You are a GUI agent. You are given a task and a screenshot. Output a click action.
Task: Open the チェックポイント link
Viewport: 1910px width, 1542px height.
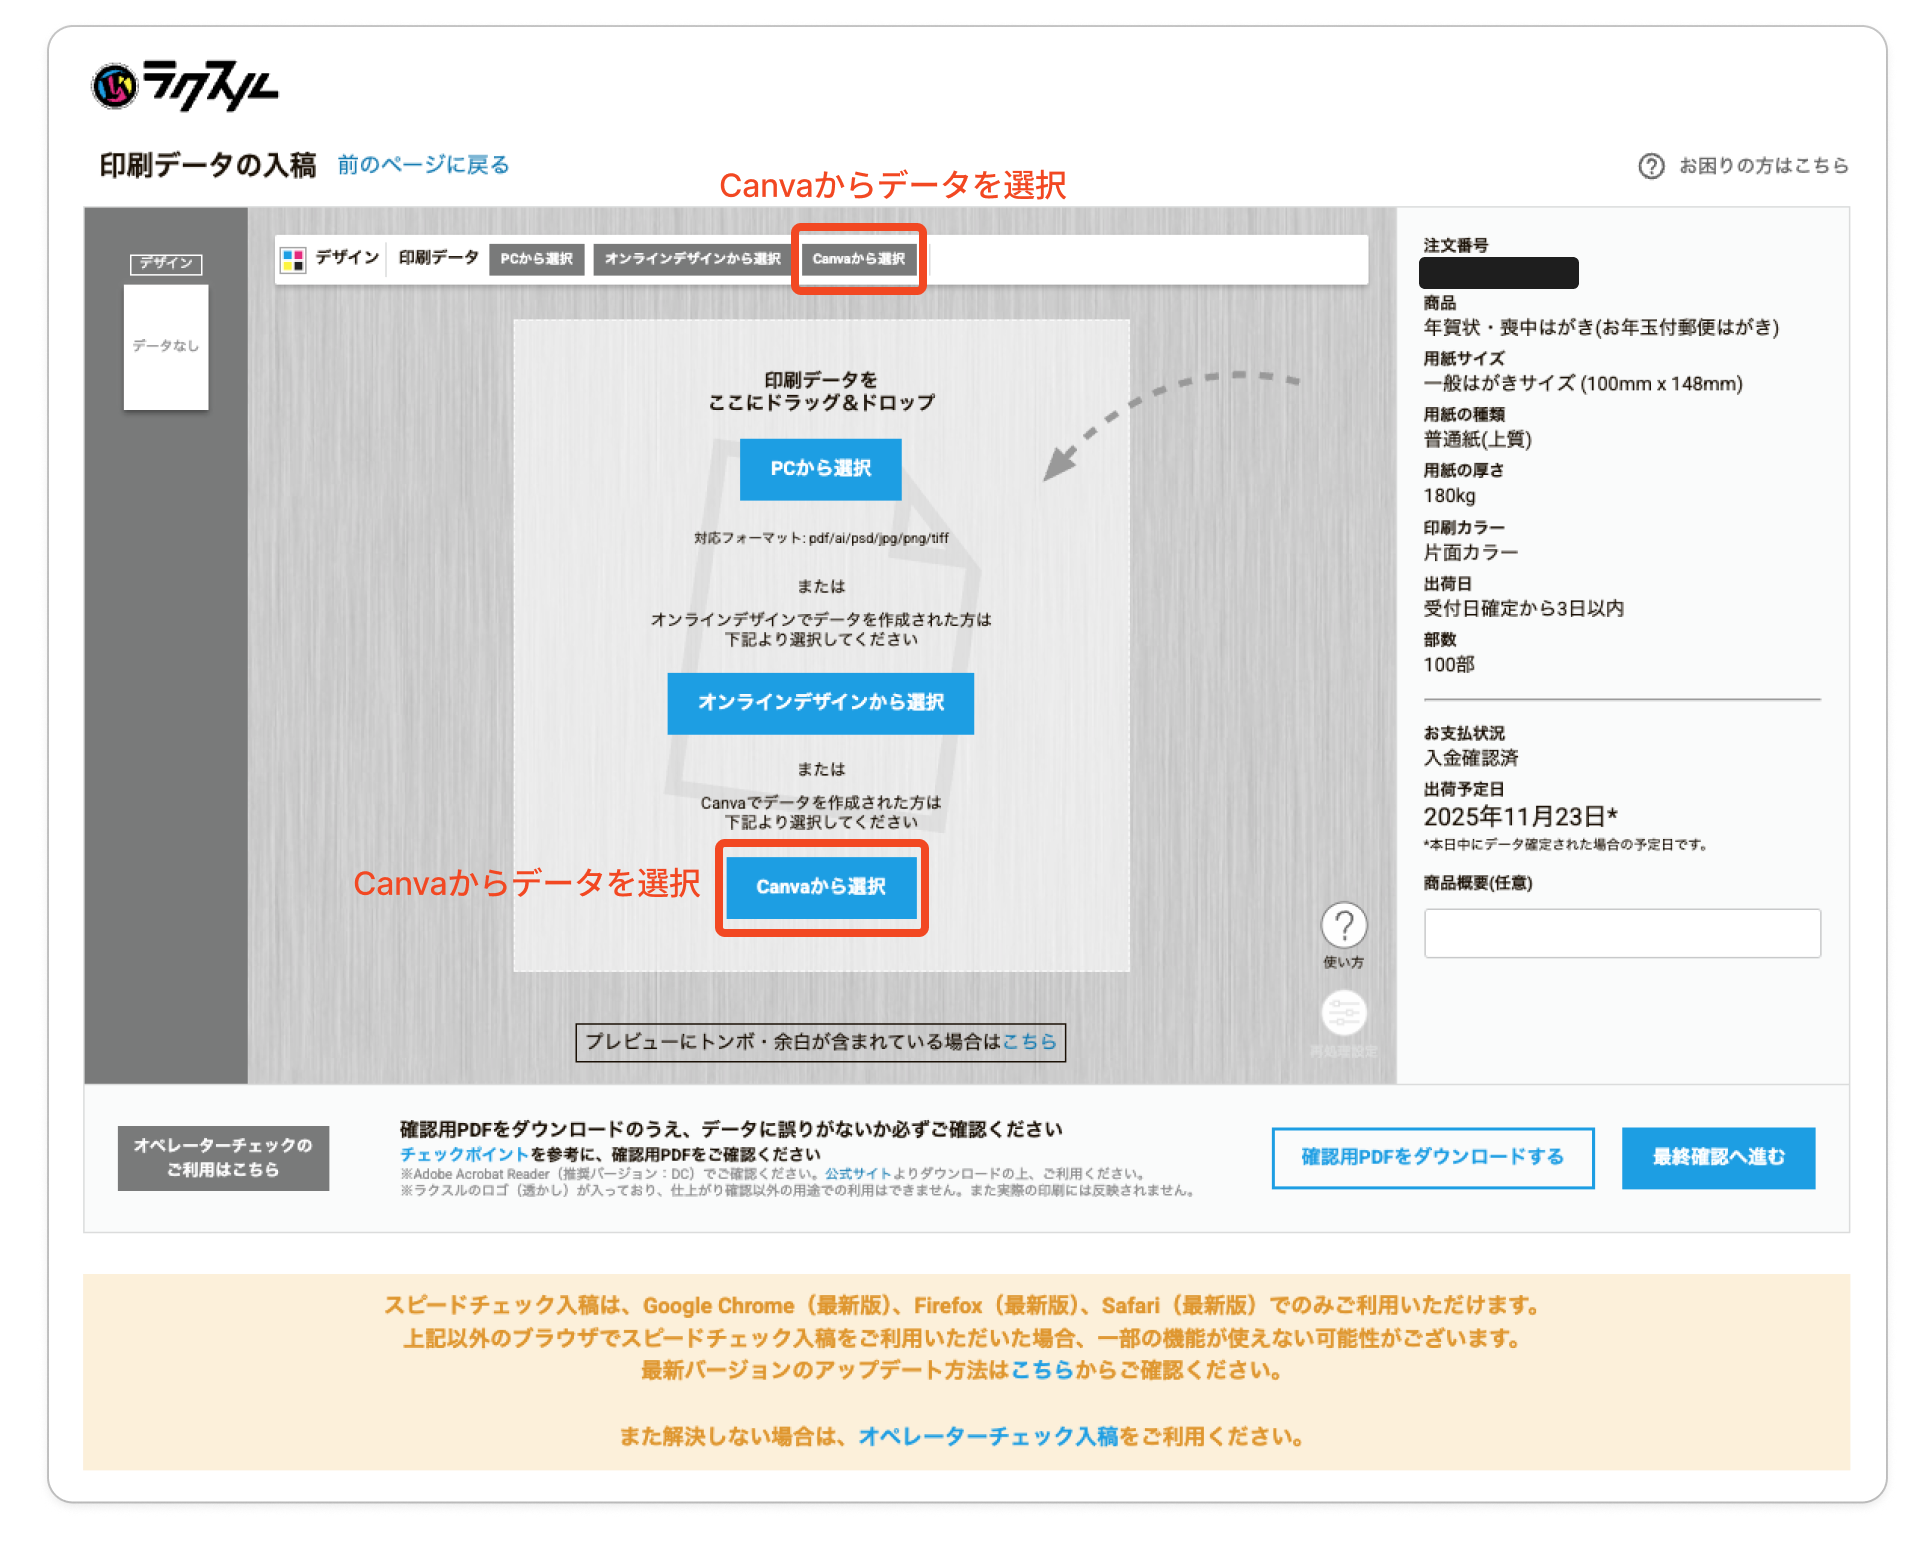[464, 1154]
